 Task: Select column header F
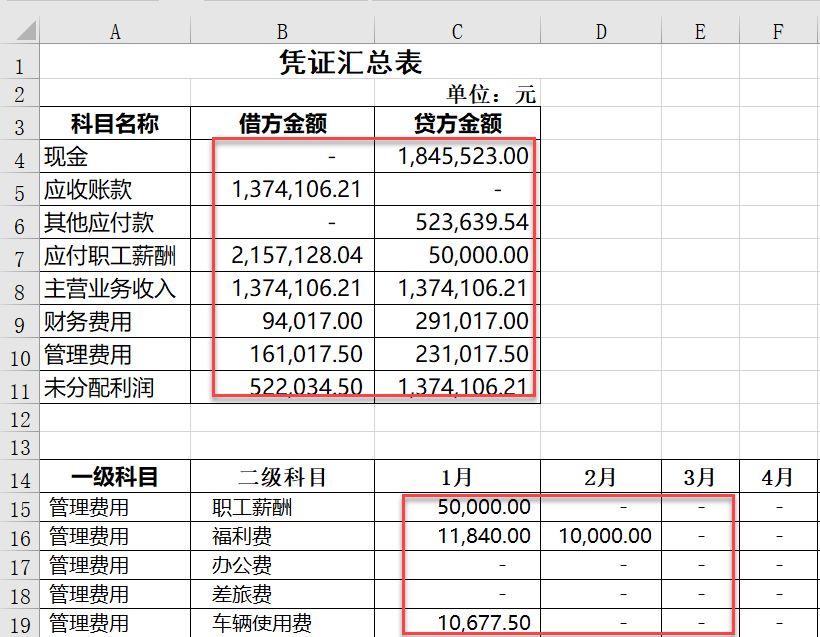(x=777, y=30)
